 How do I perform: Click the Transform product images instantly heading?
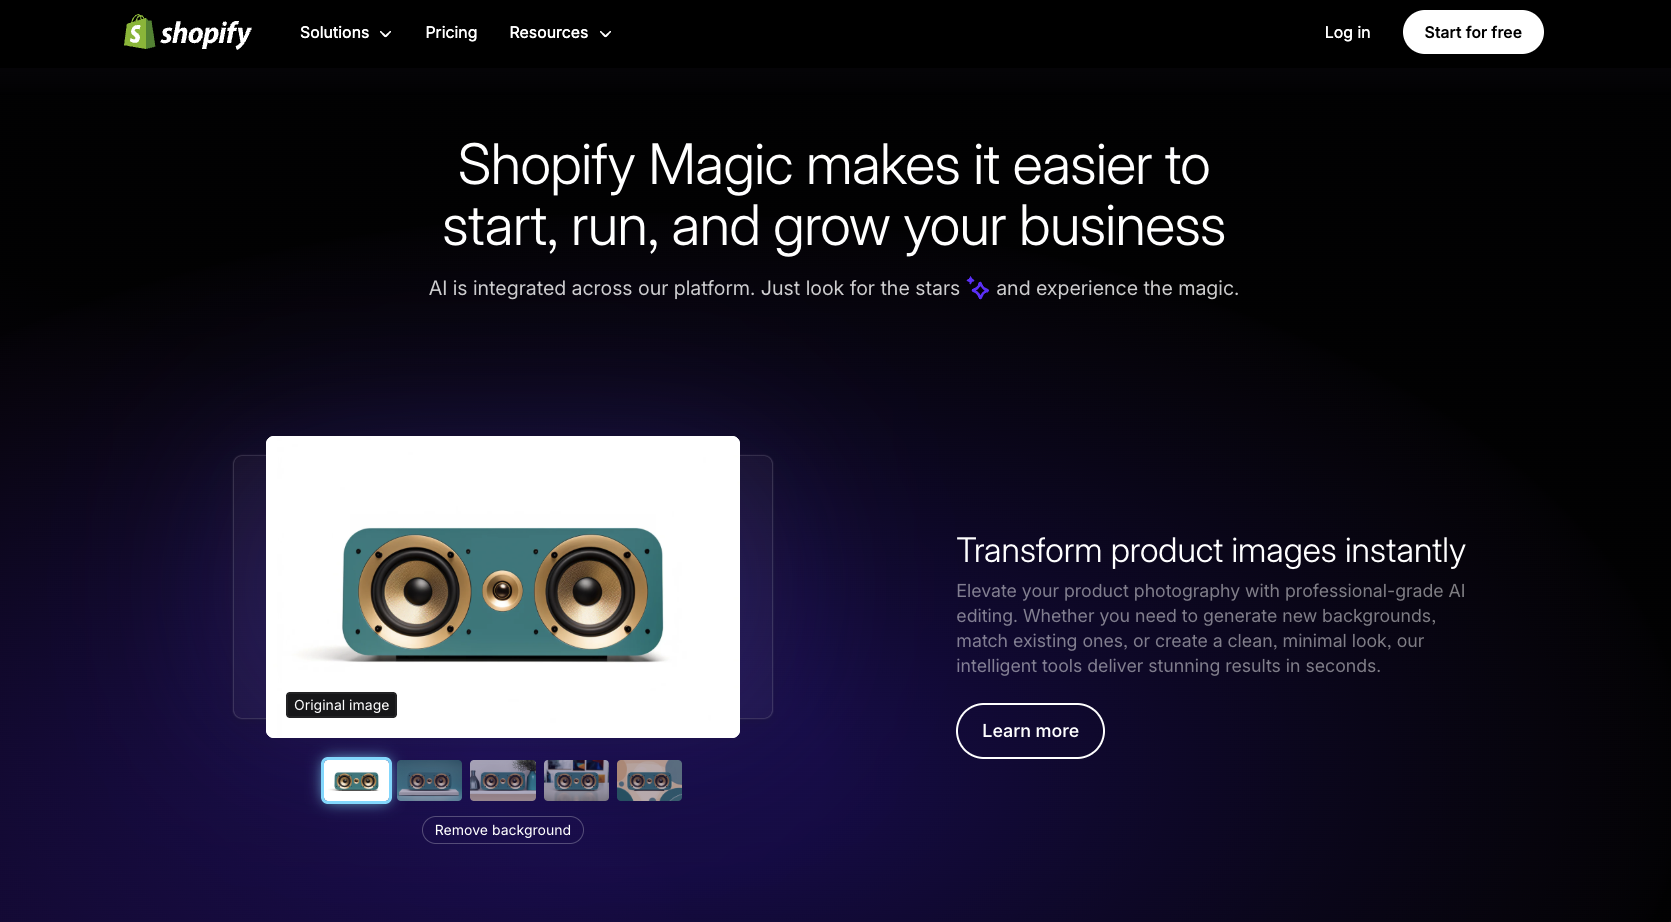(1210, 551)
